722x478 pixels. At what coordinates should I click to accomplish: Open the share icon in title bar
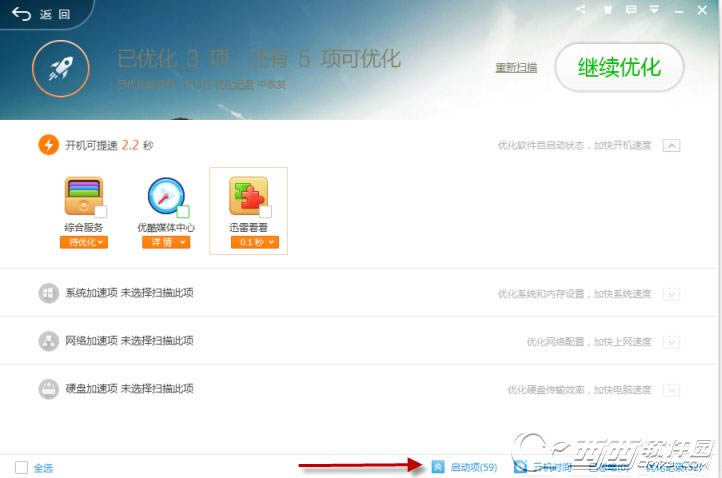pos(581,9)
